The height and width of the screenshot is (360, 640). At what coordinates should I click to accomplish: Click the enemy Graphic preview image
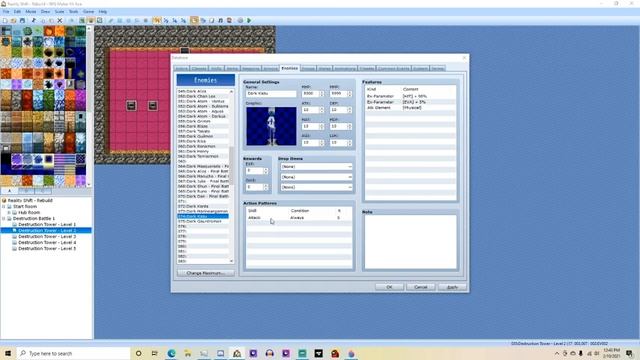tap(271, 126)
